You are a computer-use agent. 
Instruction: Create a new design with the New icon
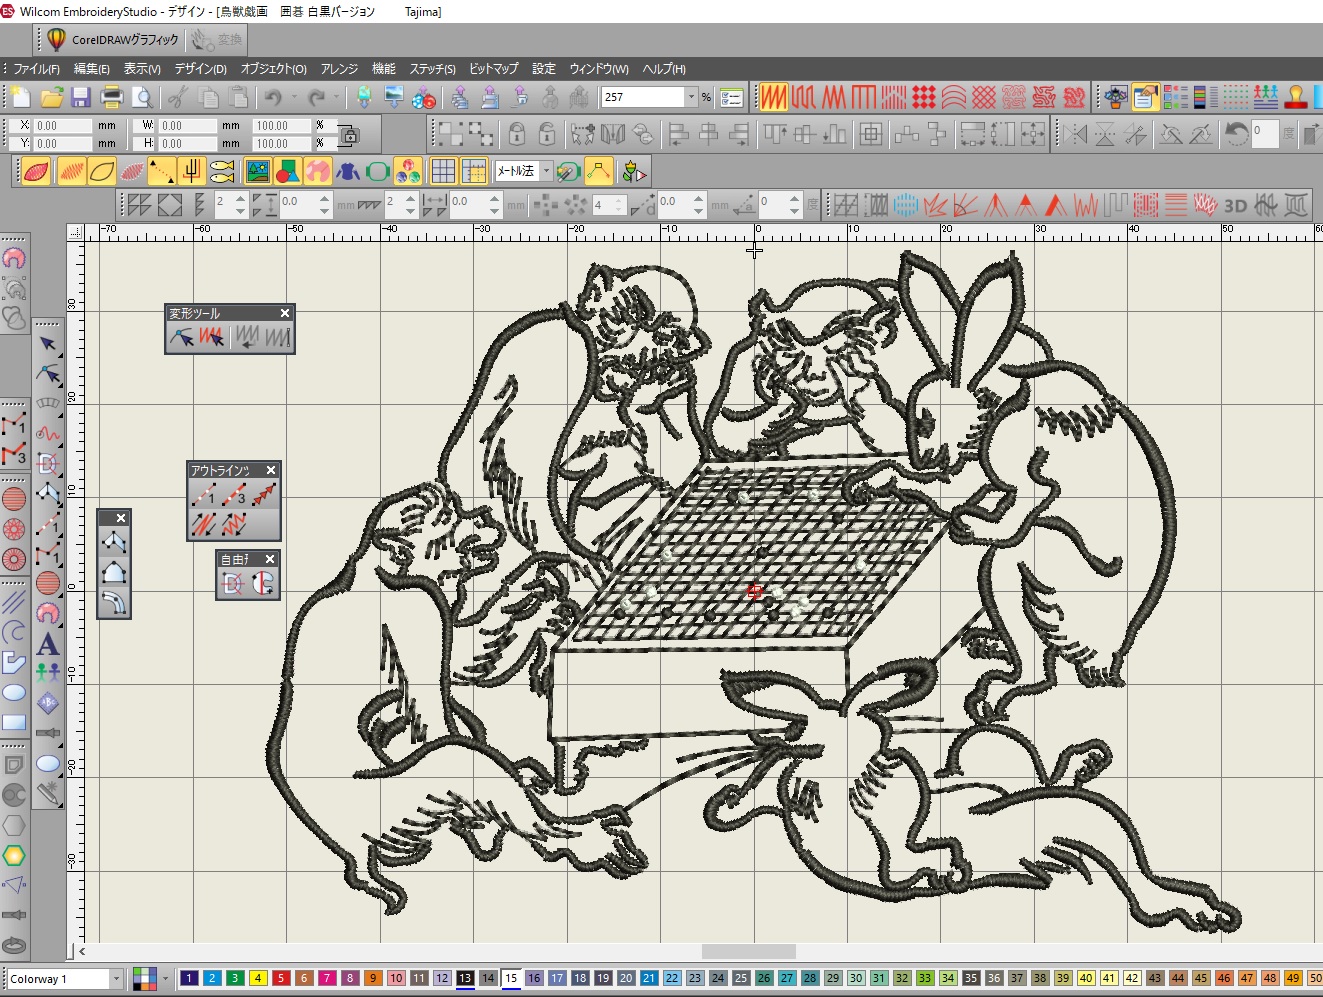click(x=22, y=97)
